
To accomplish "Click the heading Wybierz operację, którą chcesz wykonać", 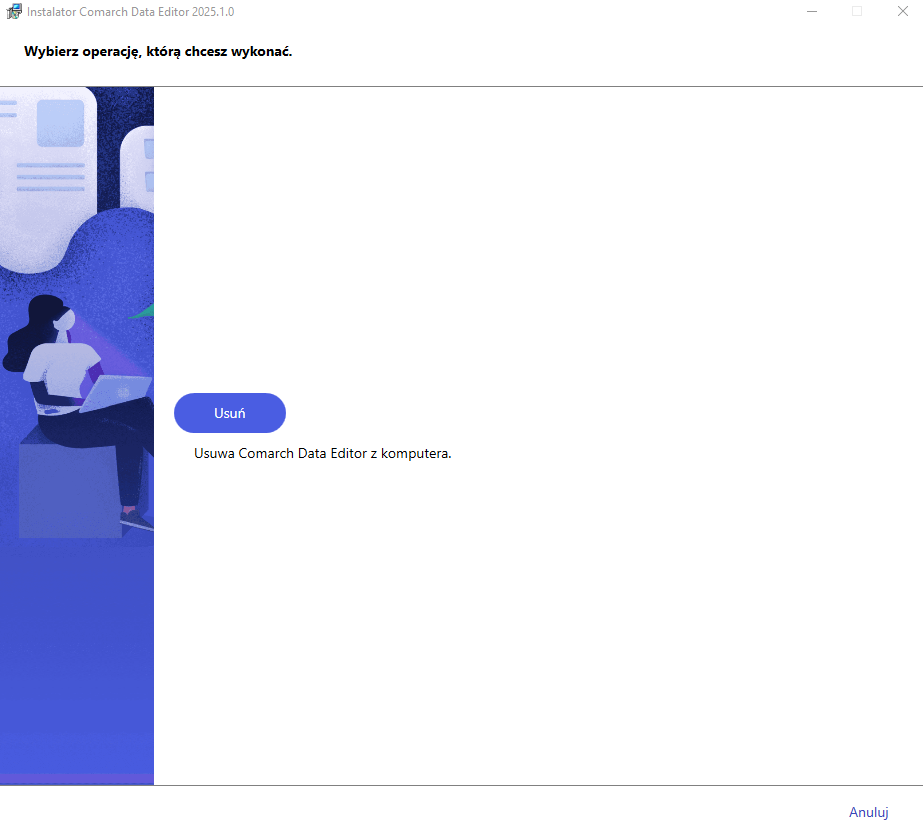I will click(158, 52).
